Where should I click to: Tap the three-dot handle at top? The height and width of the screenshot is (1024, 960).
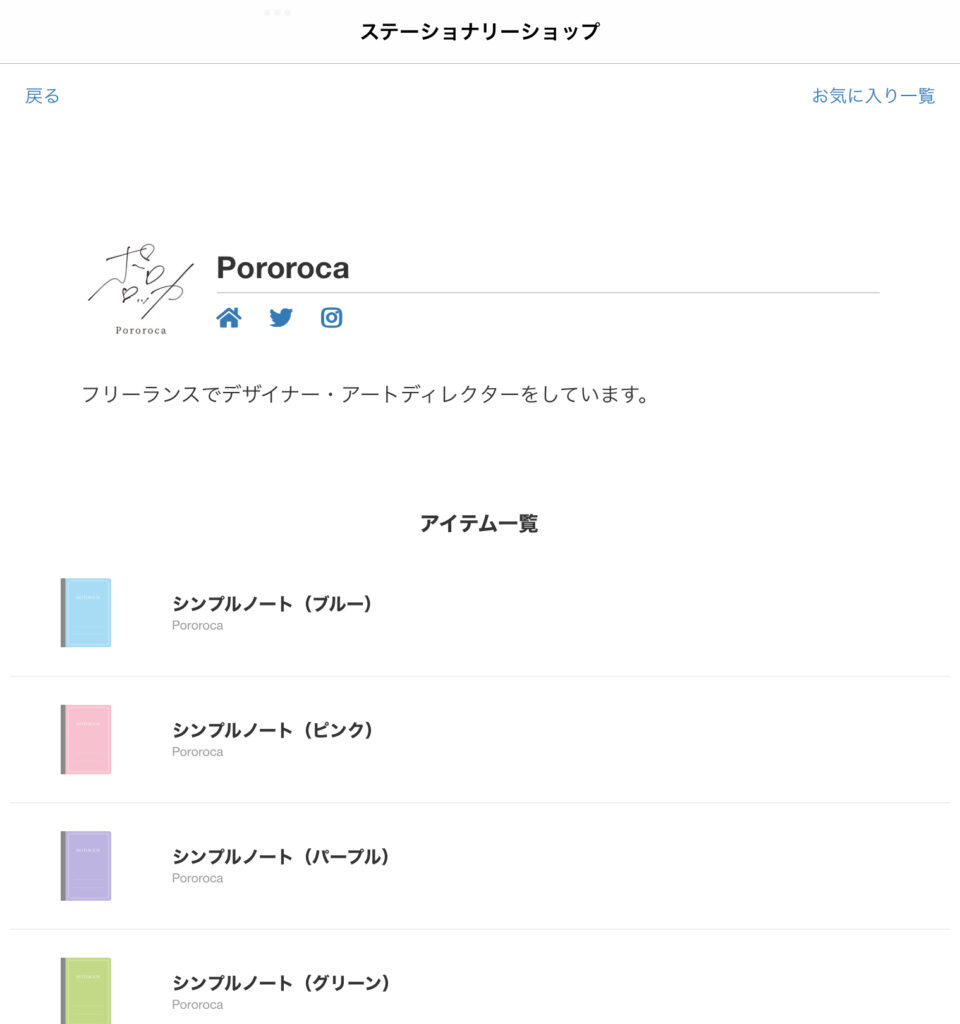tap(278, 13)
